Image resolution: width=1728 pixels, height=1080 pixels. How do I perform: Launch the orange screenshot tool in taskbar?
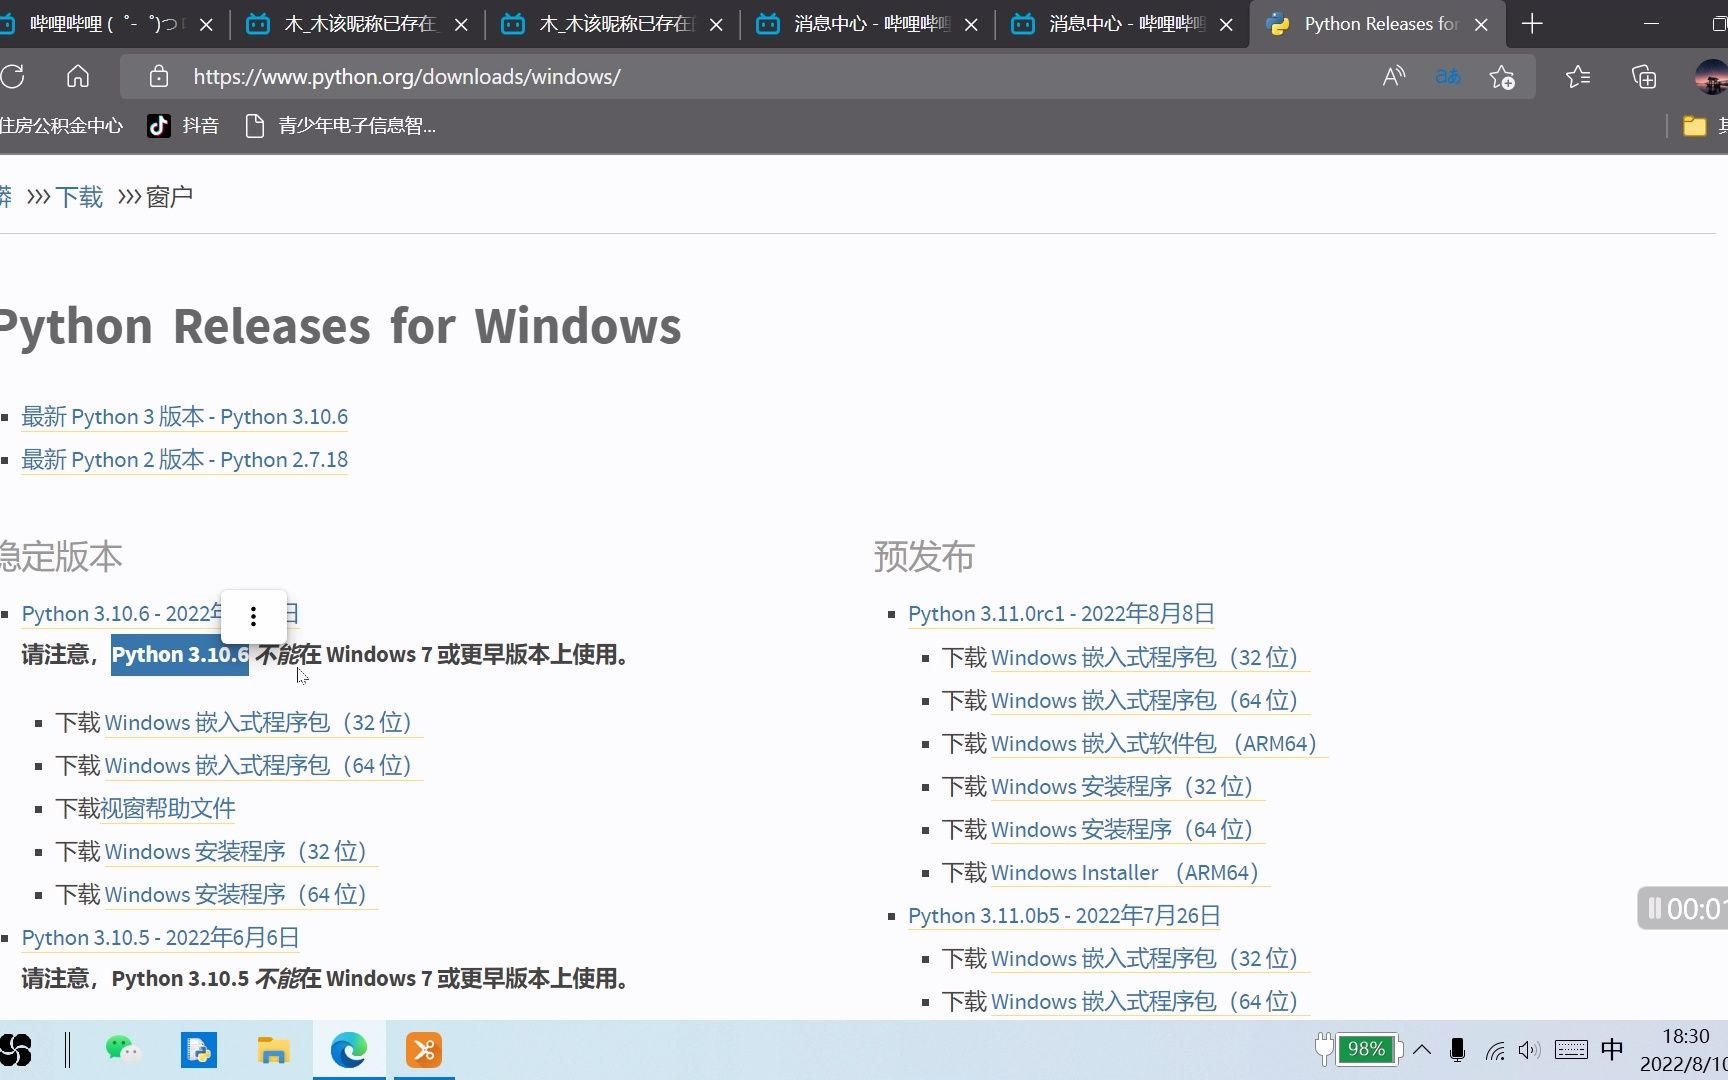point(424,1050)
